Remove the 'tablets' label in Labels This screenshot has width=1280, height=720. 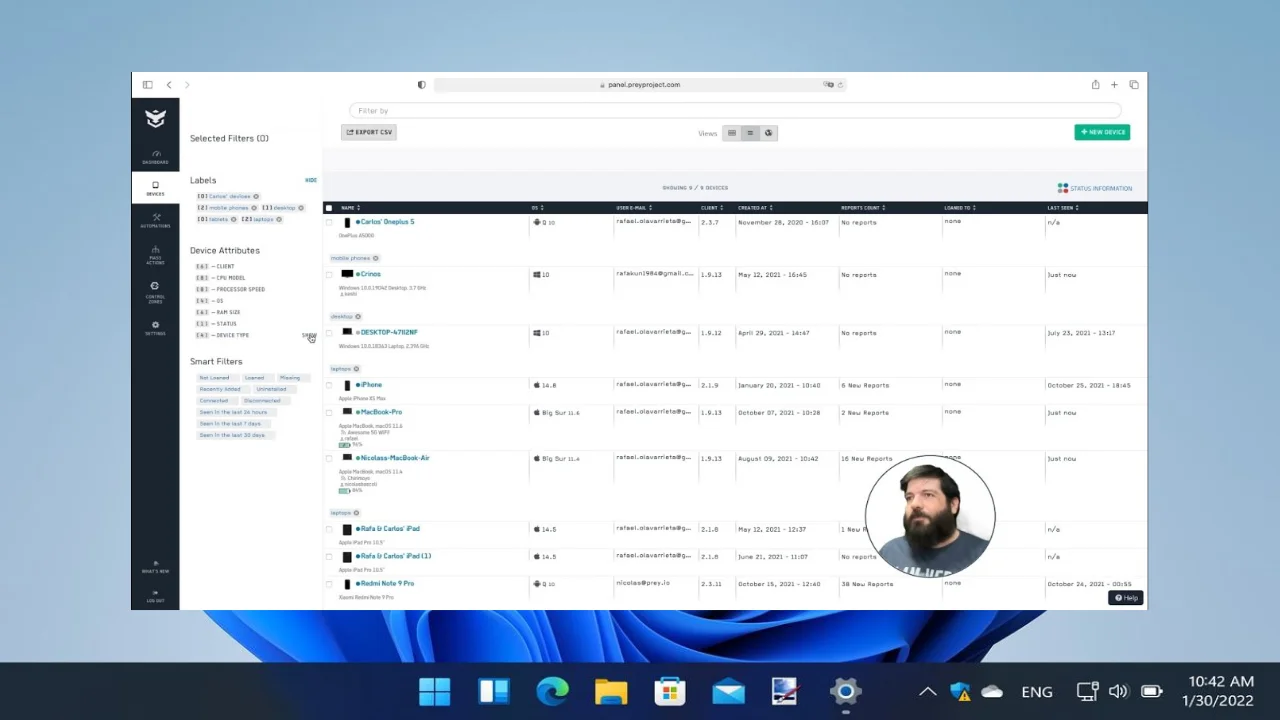tap(234, 219)
